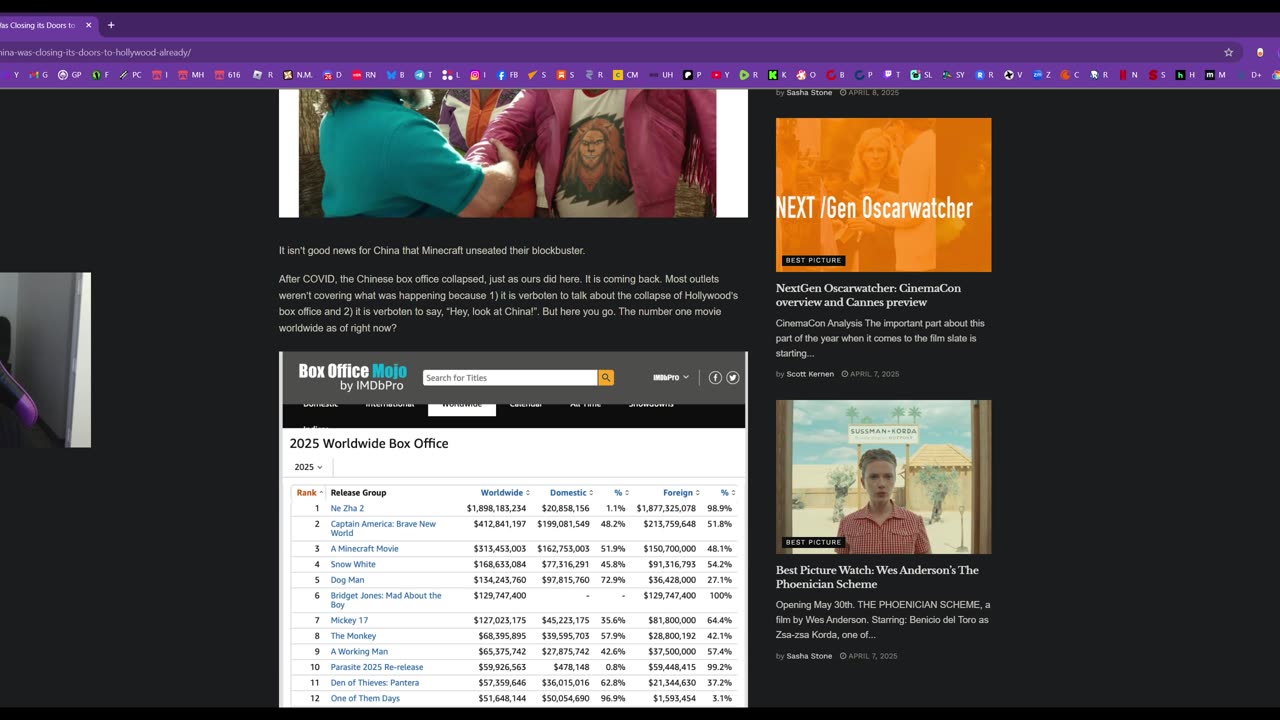This screenshot has width=1280, height=720.
Task: Open Den of Thieves: Pantera link
Action: [375, 683]
